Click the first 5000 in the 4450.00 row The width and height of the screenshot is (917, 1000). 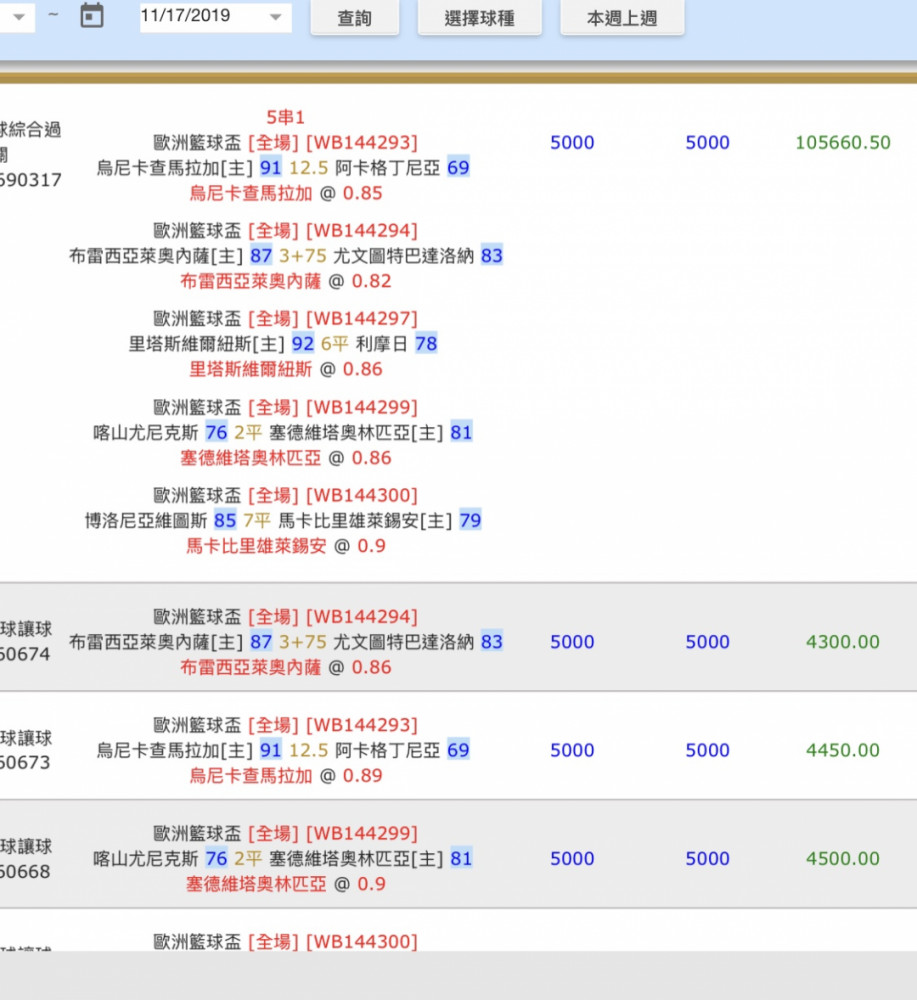(x=572, y=750)
